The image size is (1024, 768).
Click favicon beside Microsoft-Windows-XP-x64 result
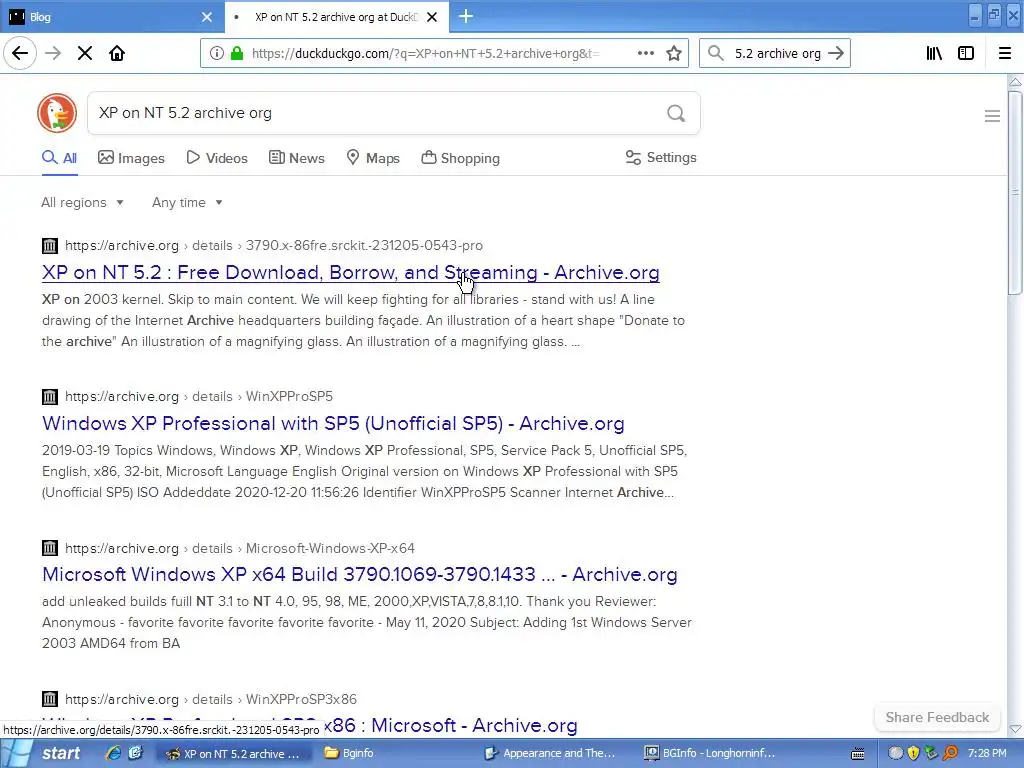click(x=50, y=548)
